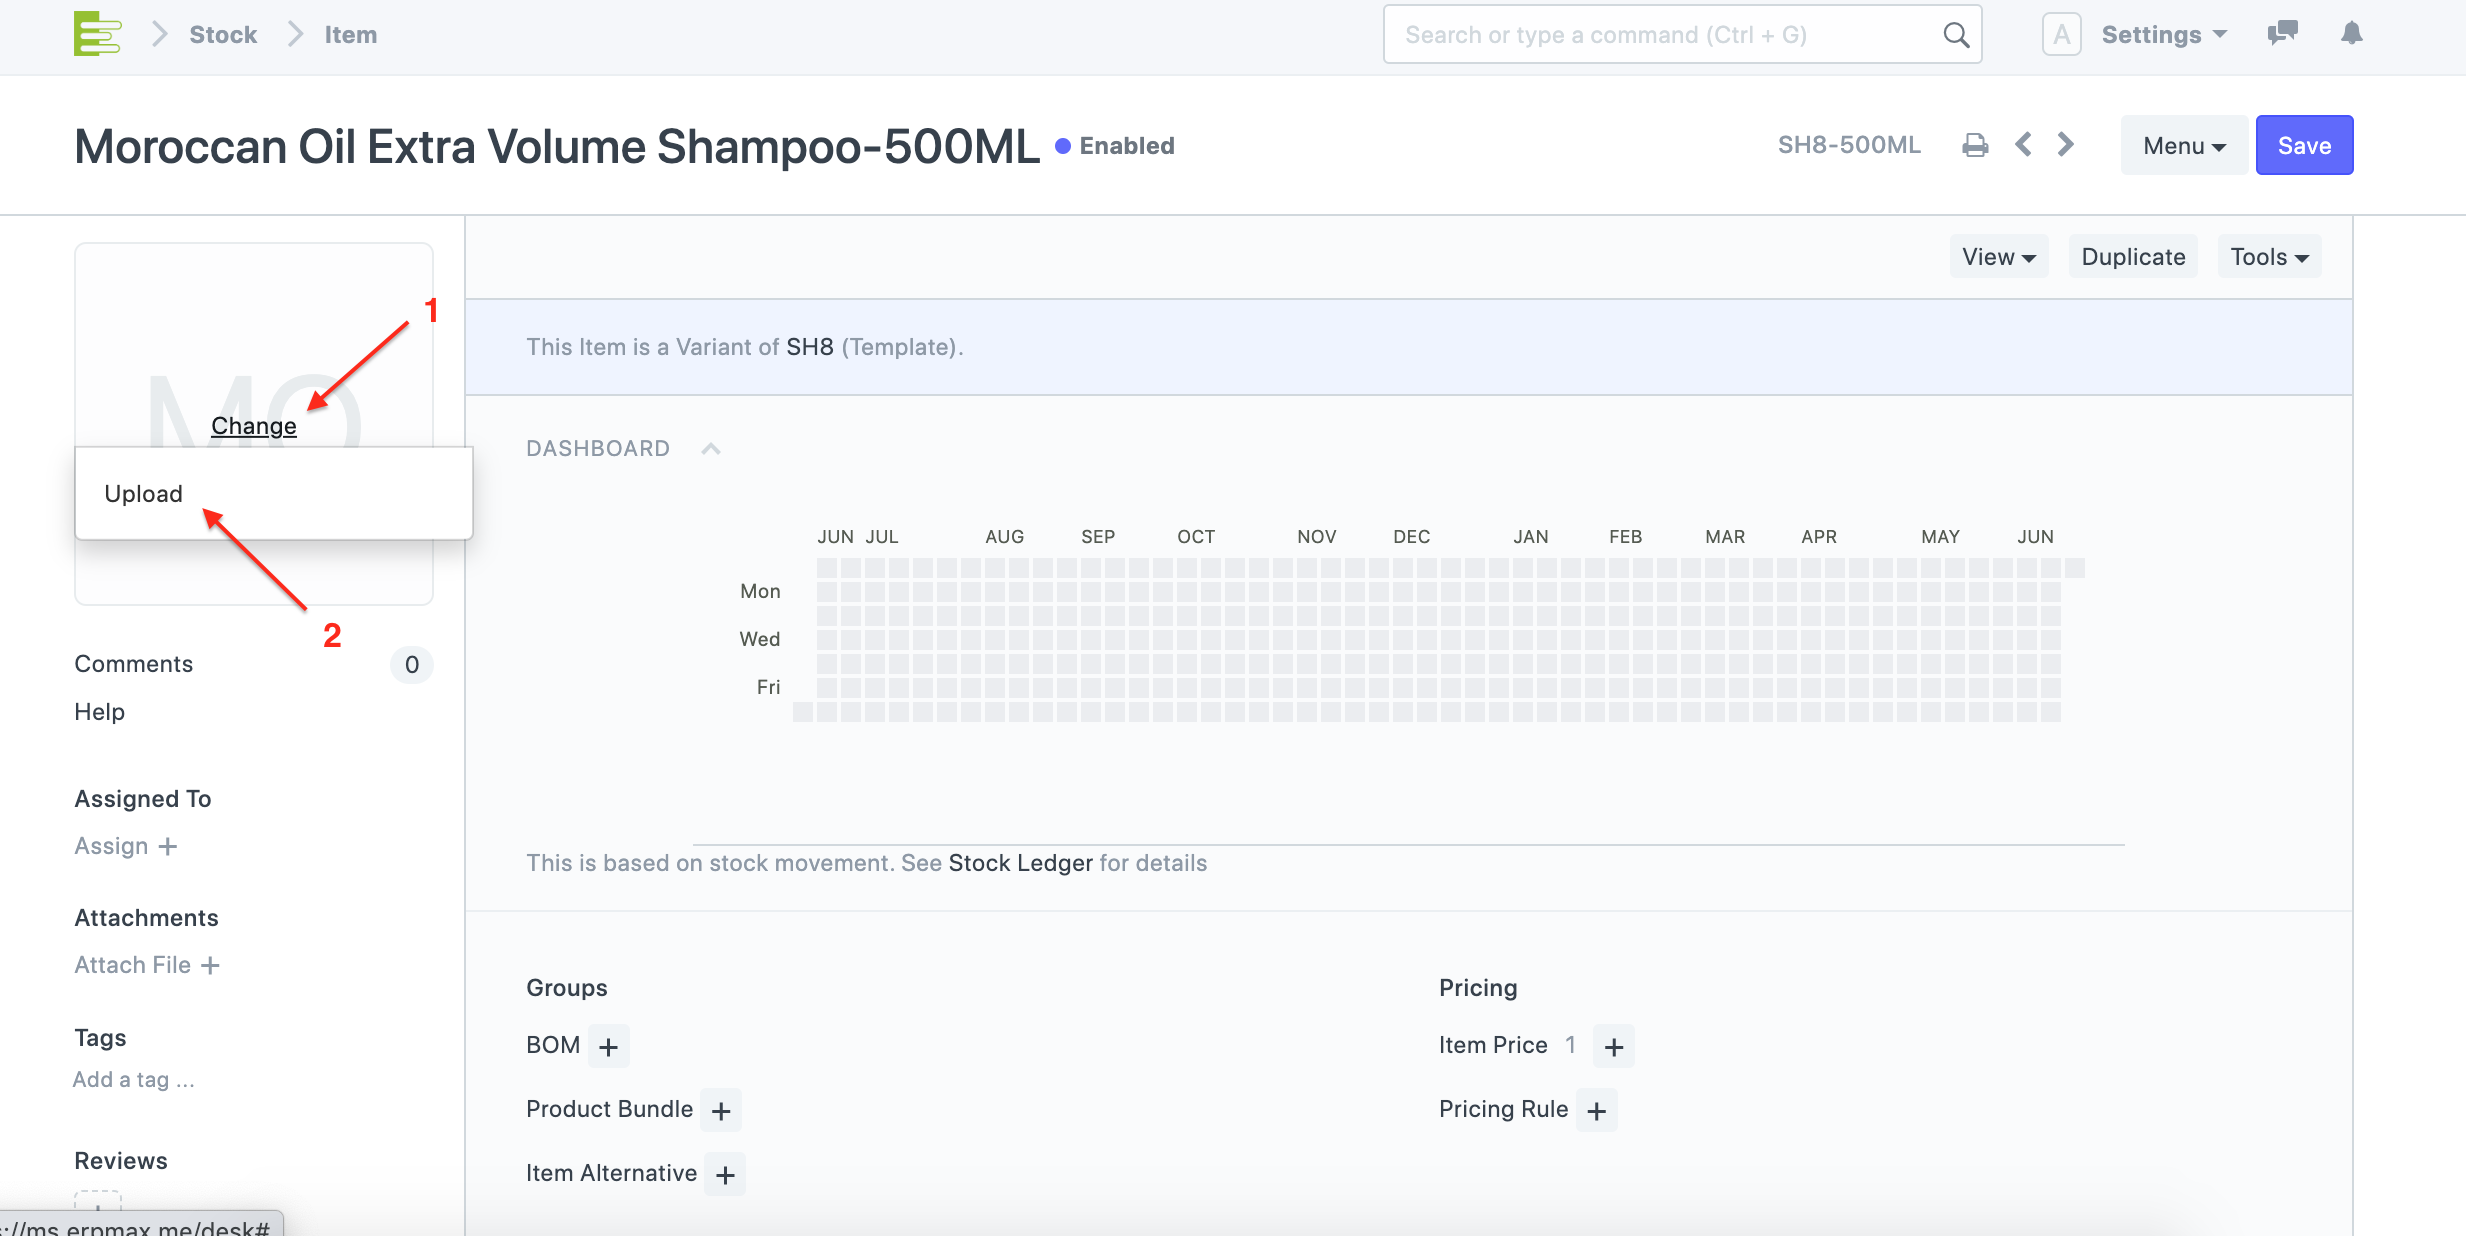Click the Enabled status indicator

click(1115, 146)
